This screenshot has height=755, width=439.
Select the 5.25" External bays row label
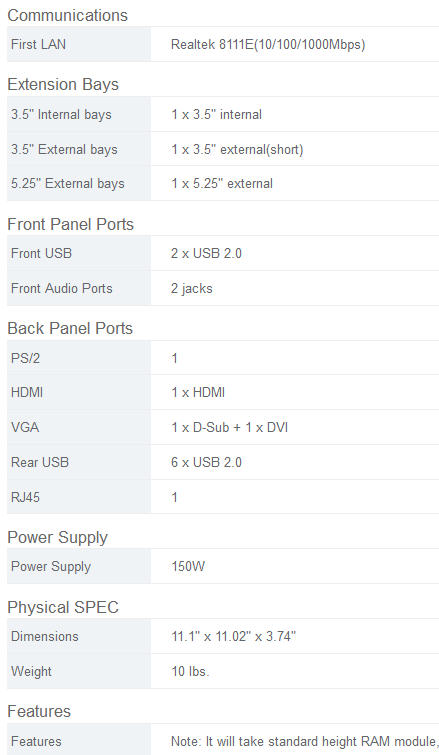point(68,183)
